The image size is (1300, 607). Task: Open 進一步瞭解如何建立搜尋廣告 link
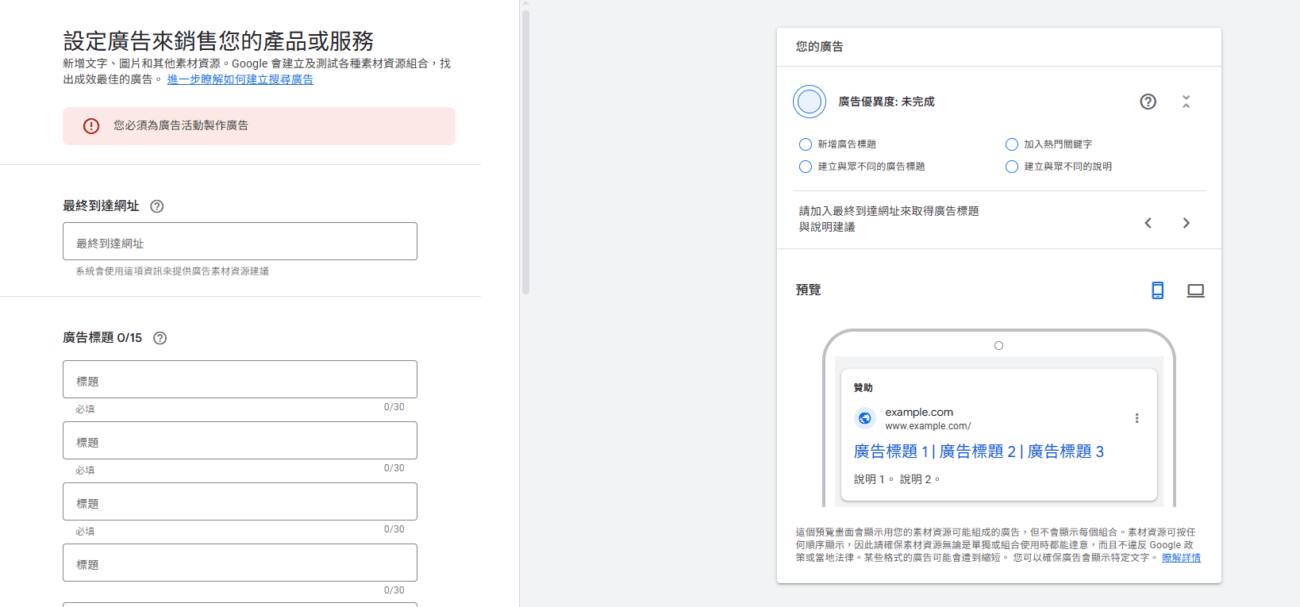[x=240, y=79]
